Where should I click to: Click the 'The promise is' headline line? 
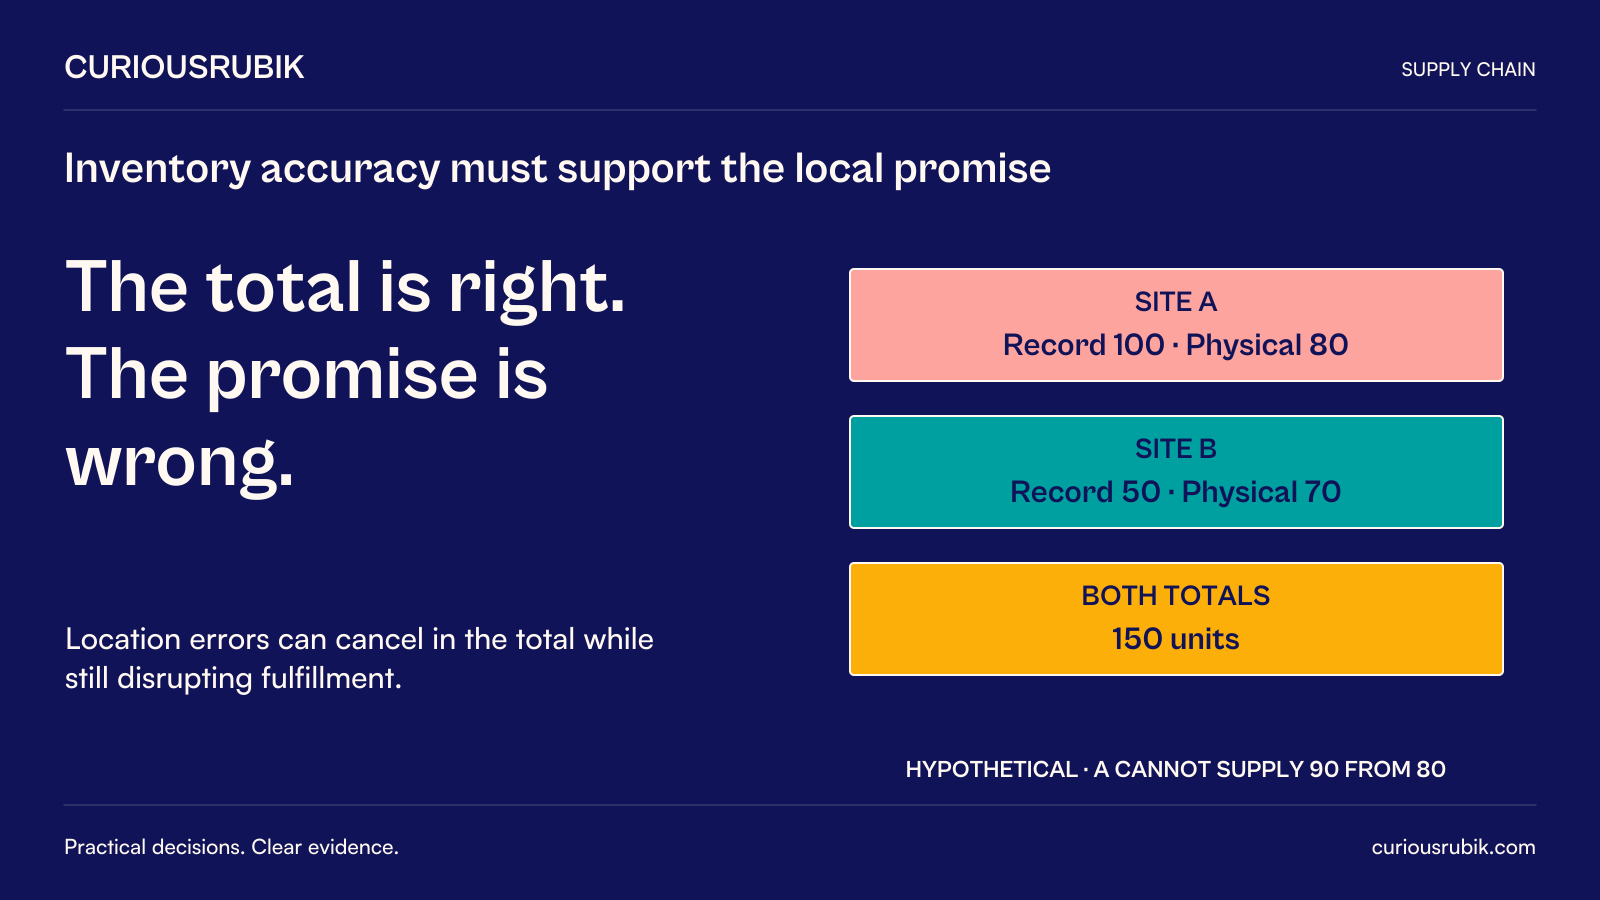(x=306, y=375)
